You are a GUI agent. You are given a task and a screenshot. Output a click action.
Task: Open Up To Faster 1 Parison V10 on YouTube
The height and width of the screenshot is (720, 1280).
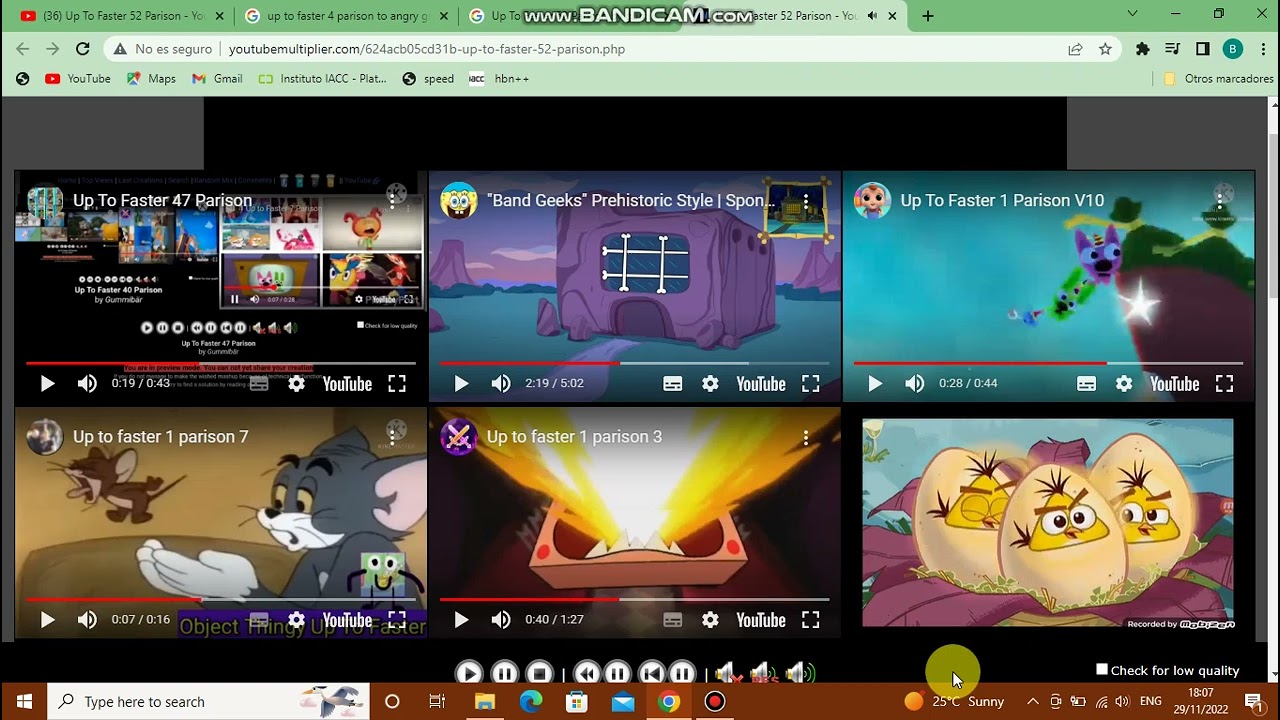coord(1175,383)
